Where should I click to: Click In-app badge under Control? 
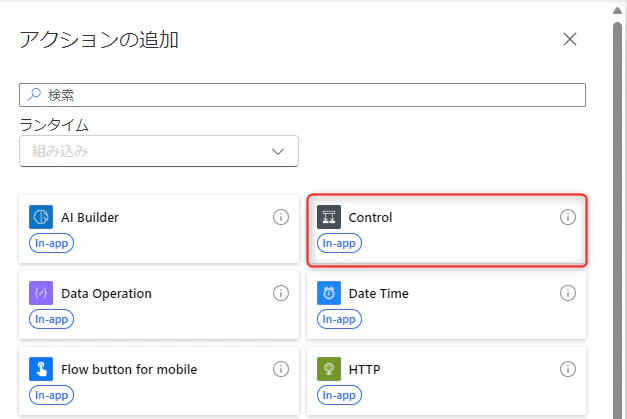[x=339, y=243]
